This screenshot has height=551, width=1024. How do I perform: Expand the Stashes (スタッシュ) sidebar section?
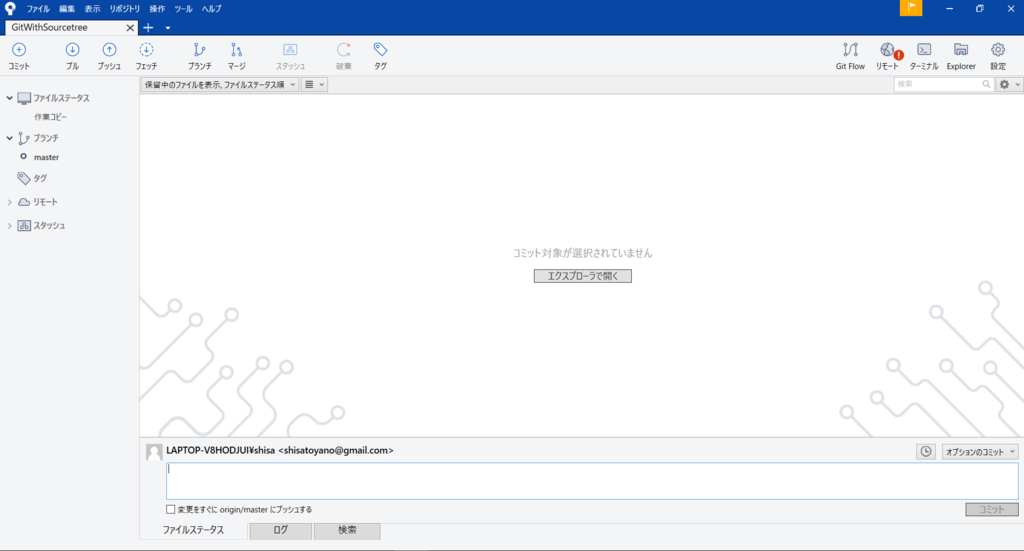pyautogui.click(x=9, y=226)
